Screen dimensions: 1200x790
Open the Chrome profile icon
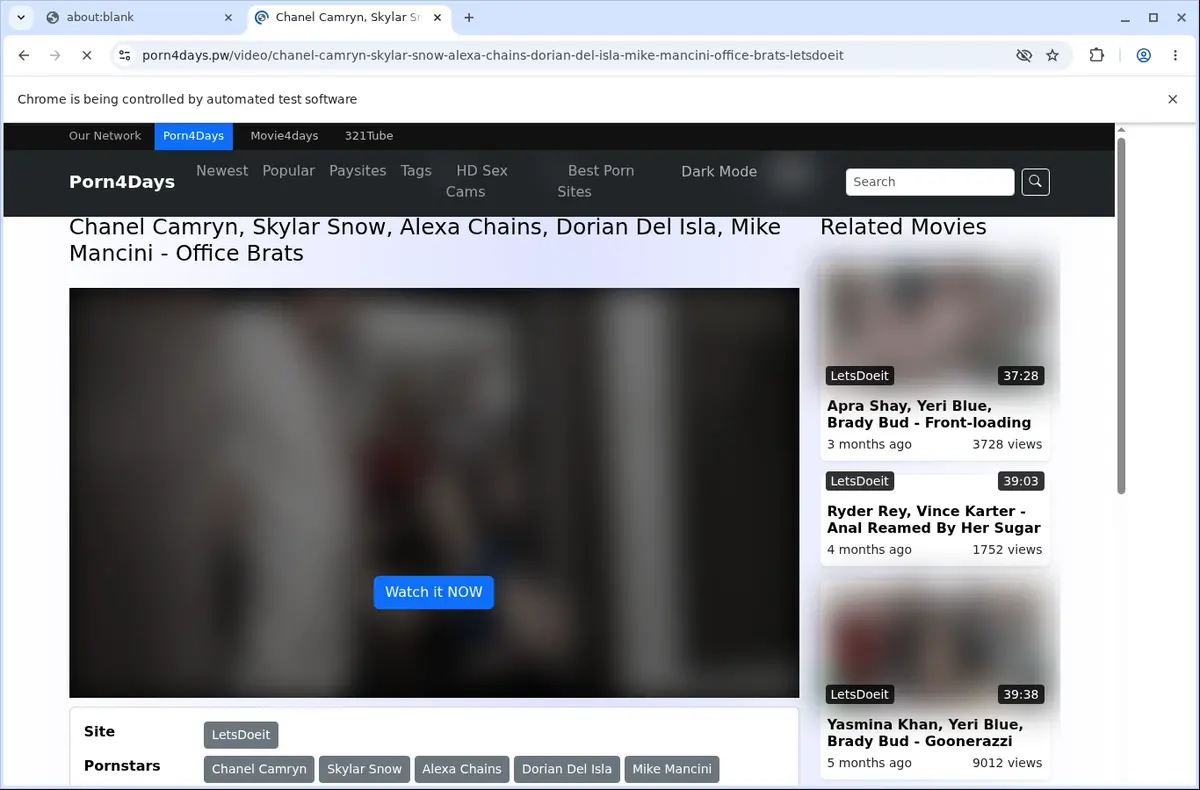pos(1144,55)
